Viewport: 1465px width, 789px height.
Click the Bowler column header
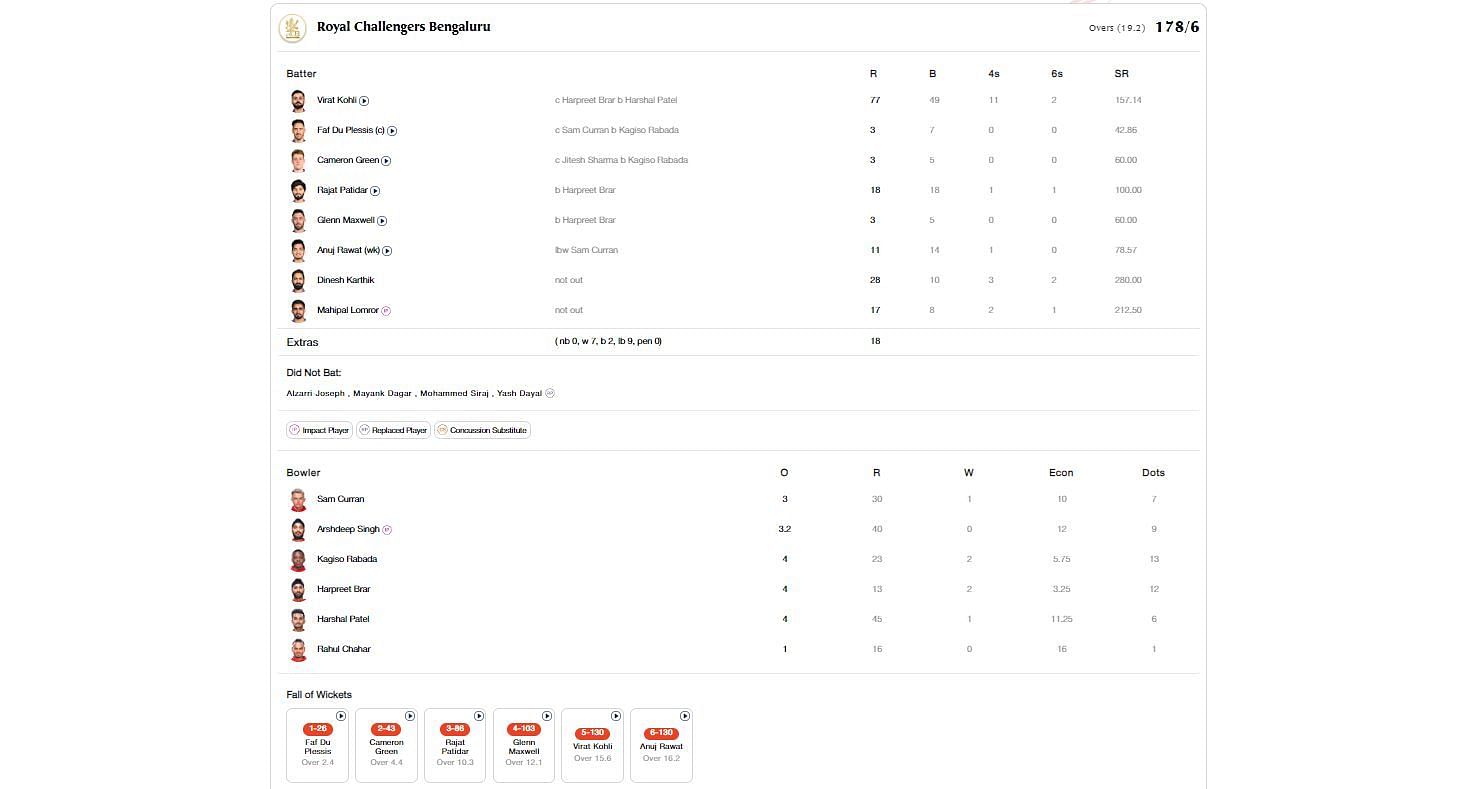(303, 473)
